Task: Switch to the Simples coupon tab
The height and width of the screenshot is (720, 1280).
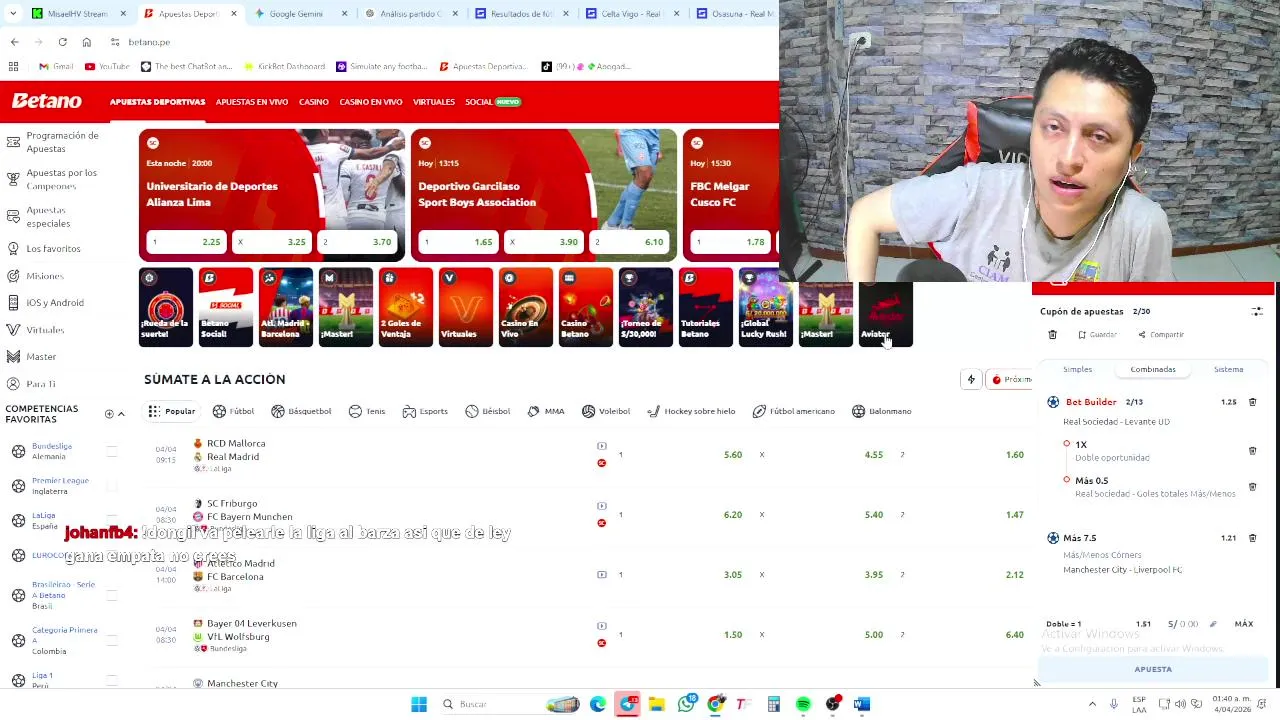Action: (1077, 369)
